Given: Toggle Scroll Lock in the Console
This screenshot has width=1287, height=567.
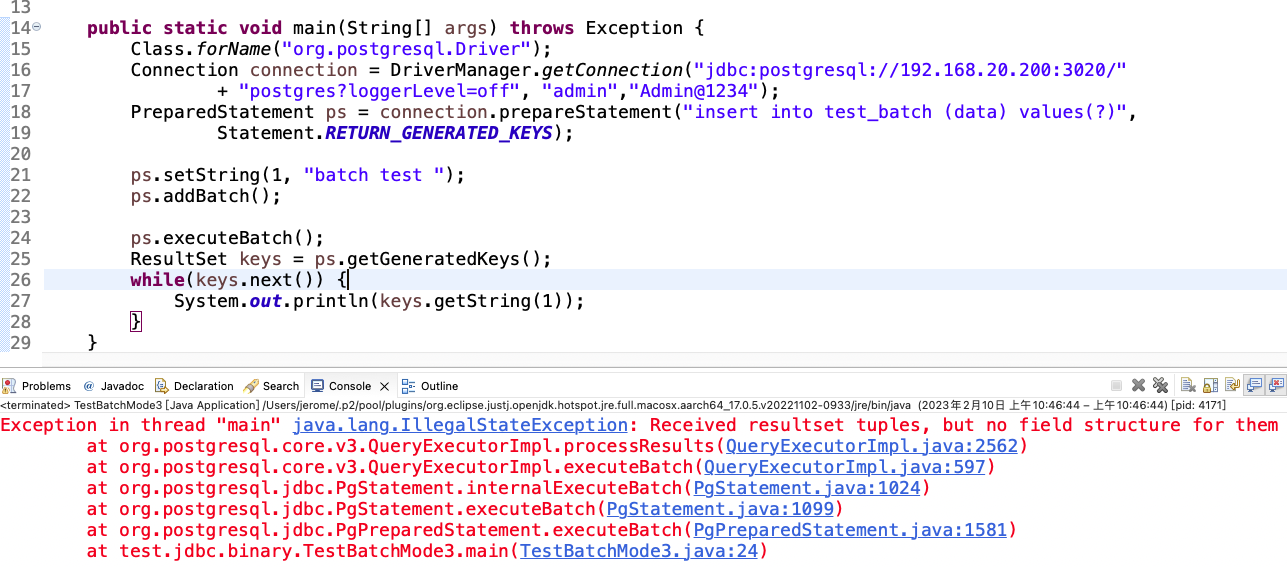Looking at the screenshot, I should pos(1209,386).
